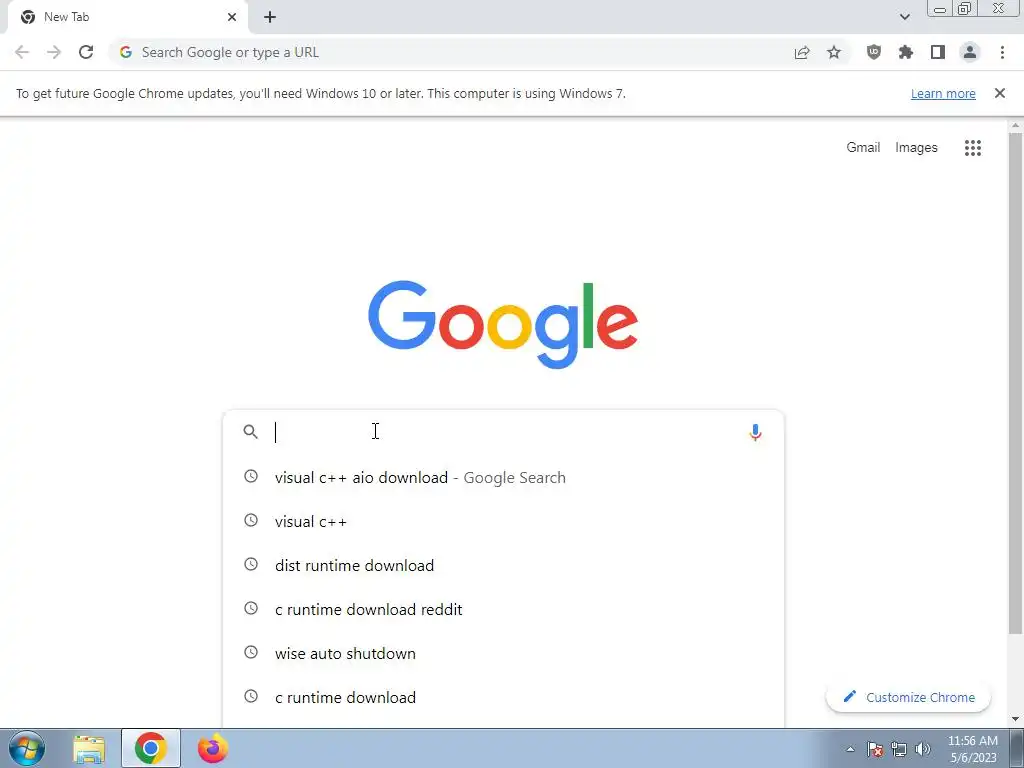The image size is (1024, 768).
Task: Click the page vertical scrollbar
Action: click(x=1015, y=383)
